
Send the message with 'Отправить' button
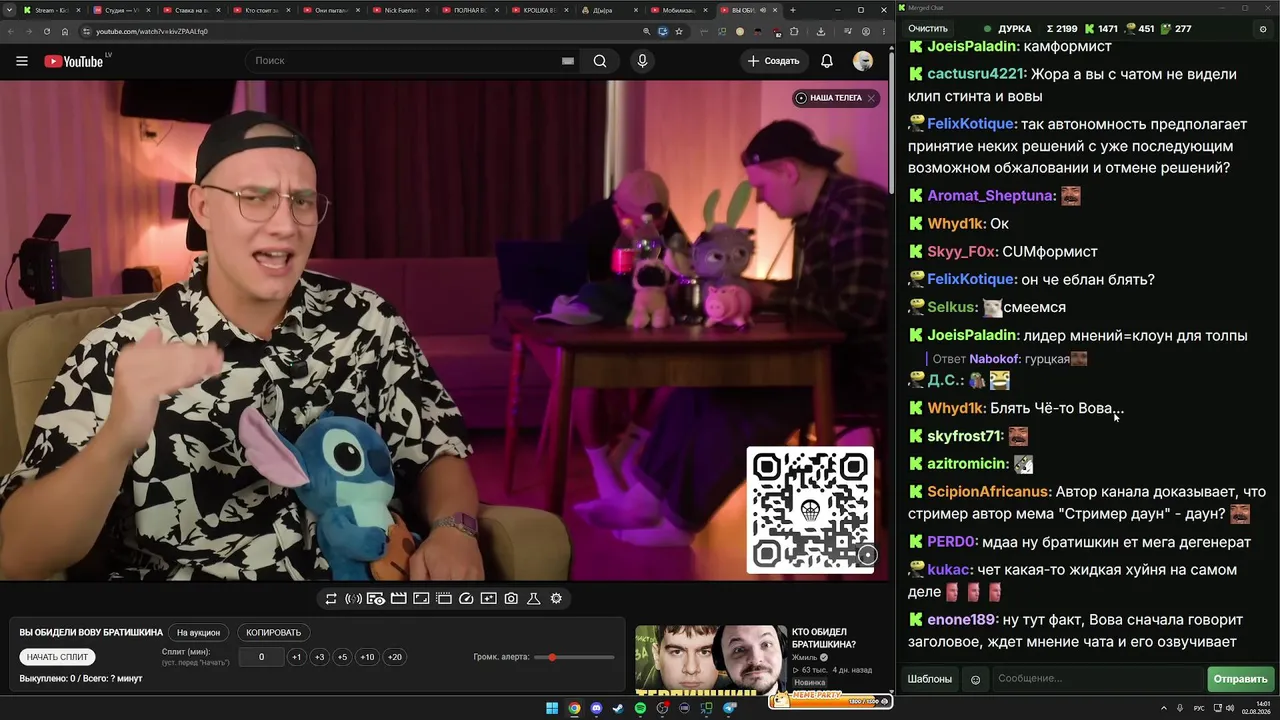(x=1240, y=679)
